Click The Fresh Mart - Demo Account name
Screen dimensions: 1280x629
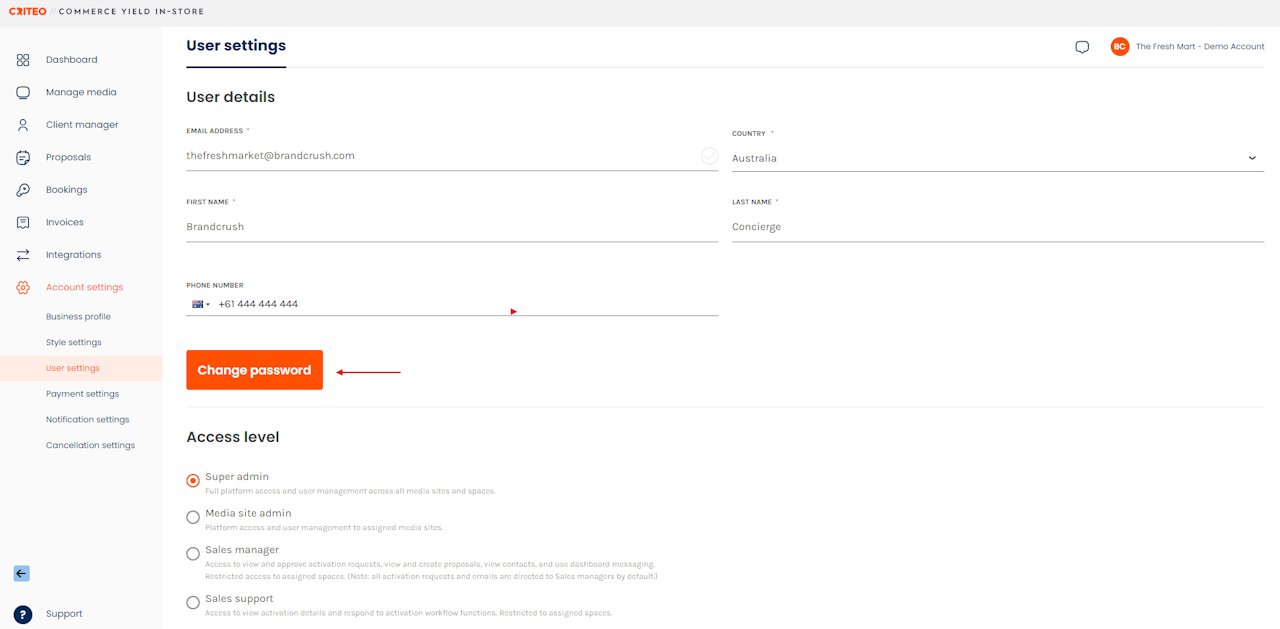point(1200,46)
